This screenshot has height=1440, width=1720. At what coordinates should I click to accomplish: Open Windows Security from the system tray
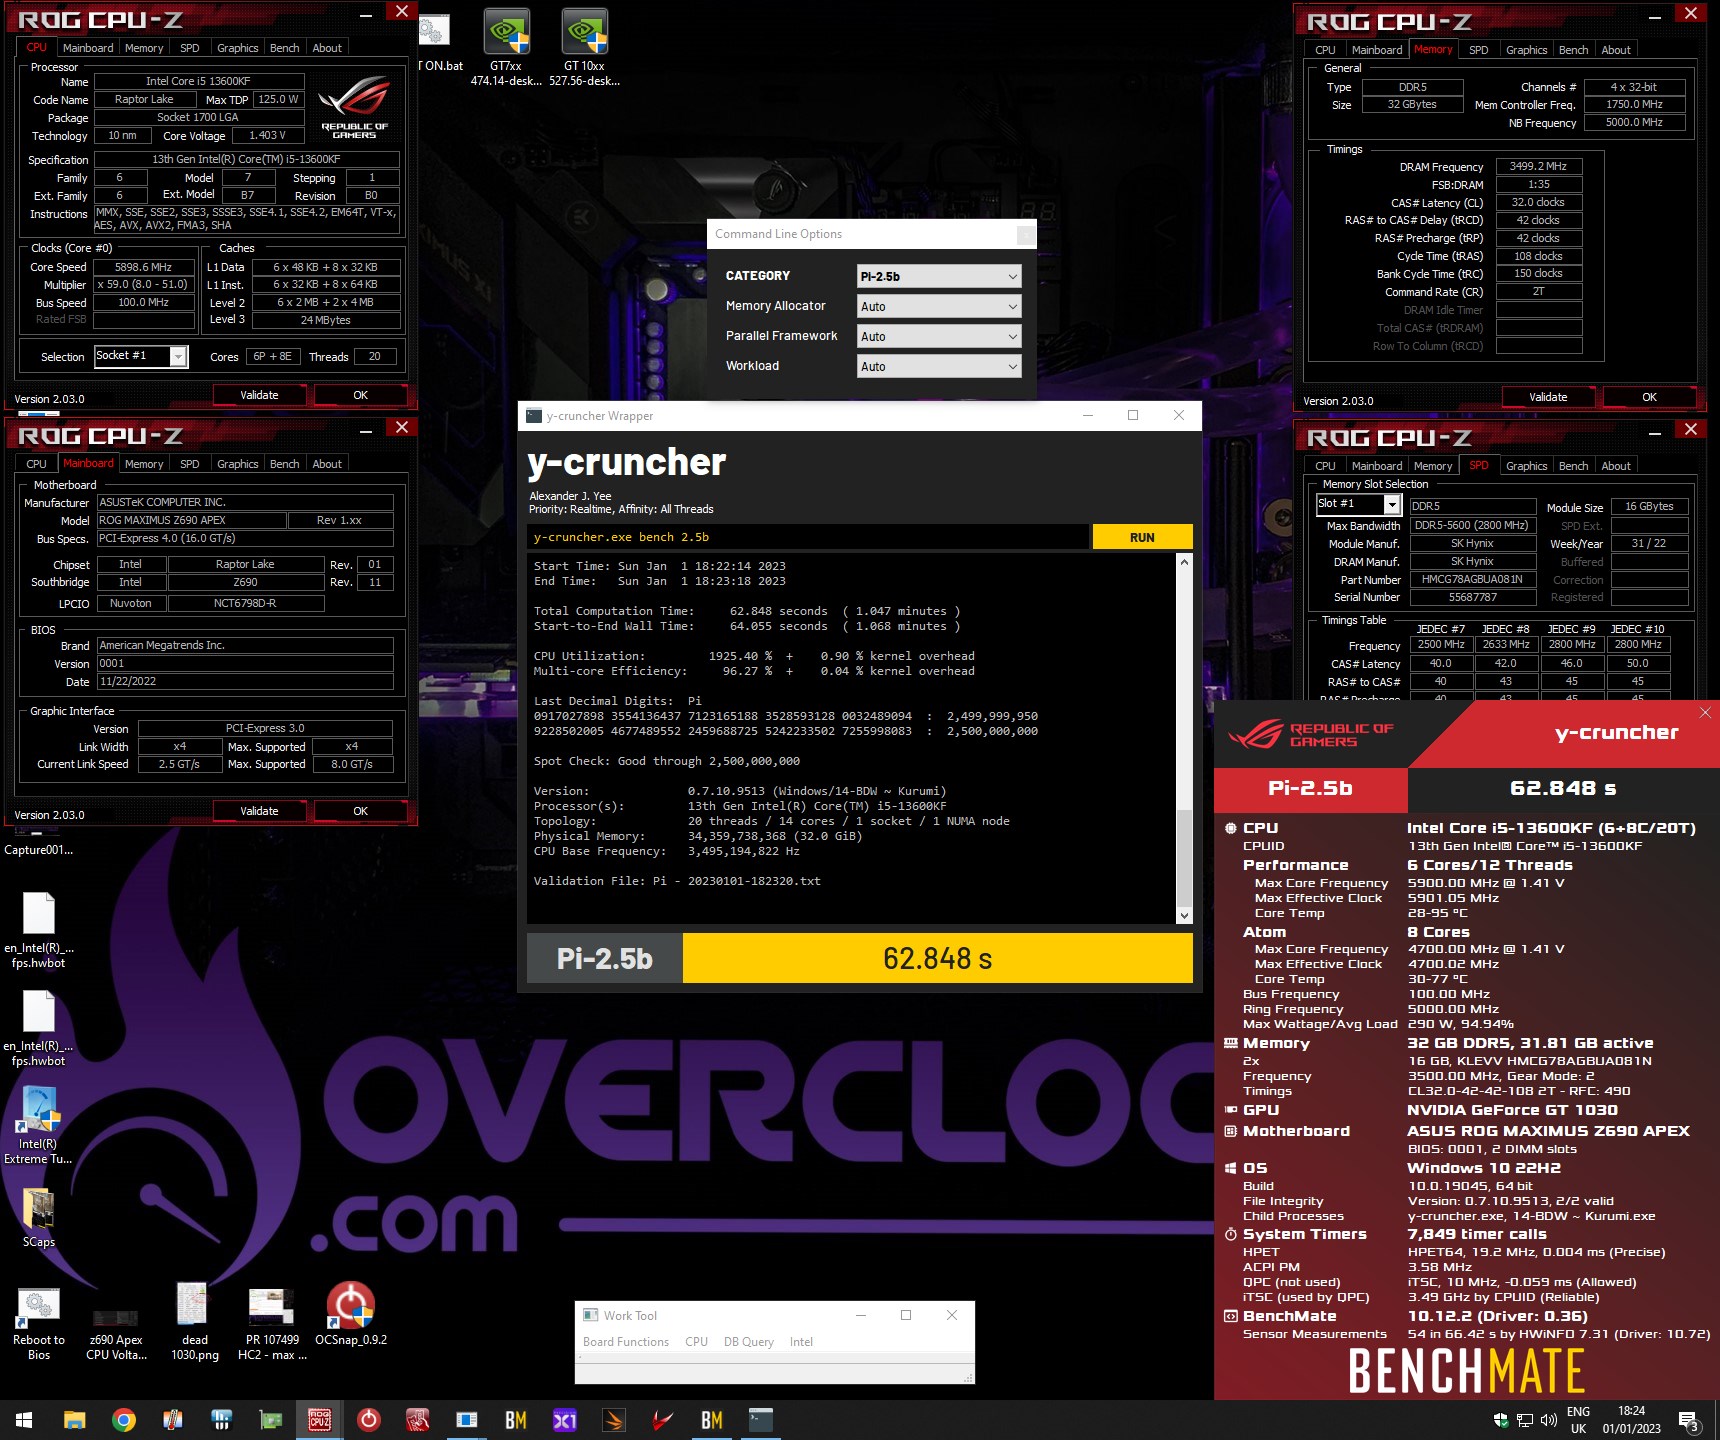tap(1501, 1420)
